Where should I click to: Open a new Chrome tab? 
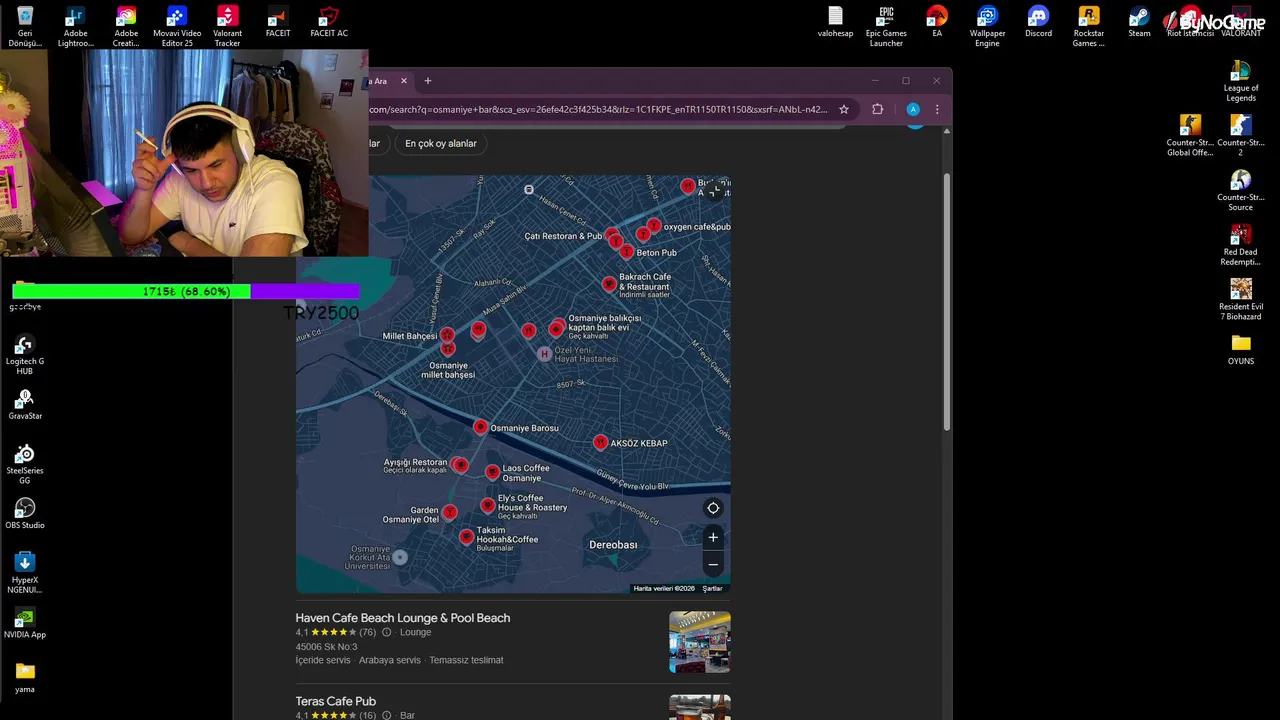tap(428, 81)
